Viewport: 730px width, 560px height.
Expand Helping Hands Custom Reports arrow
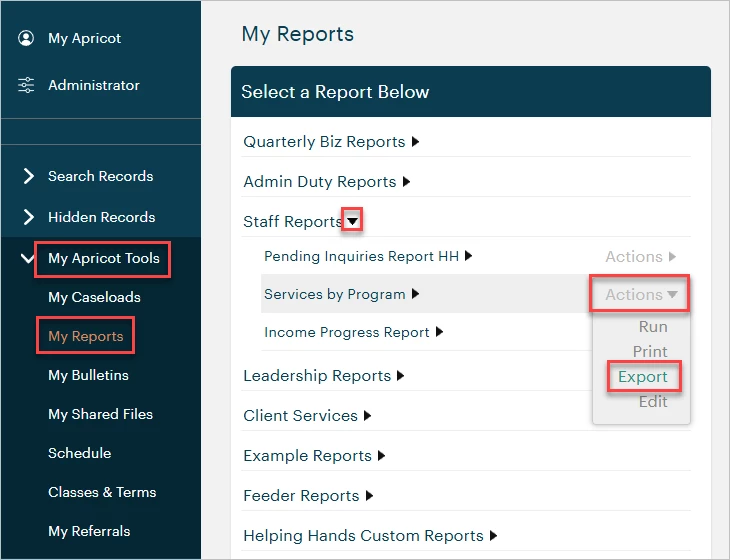494,536
